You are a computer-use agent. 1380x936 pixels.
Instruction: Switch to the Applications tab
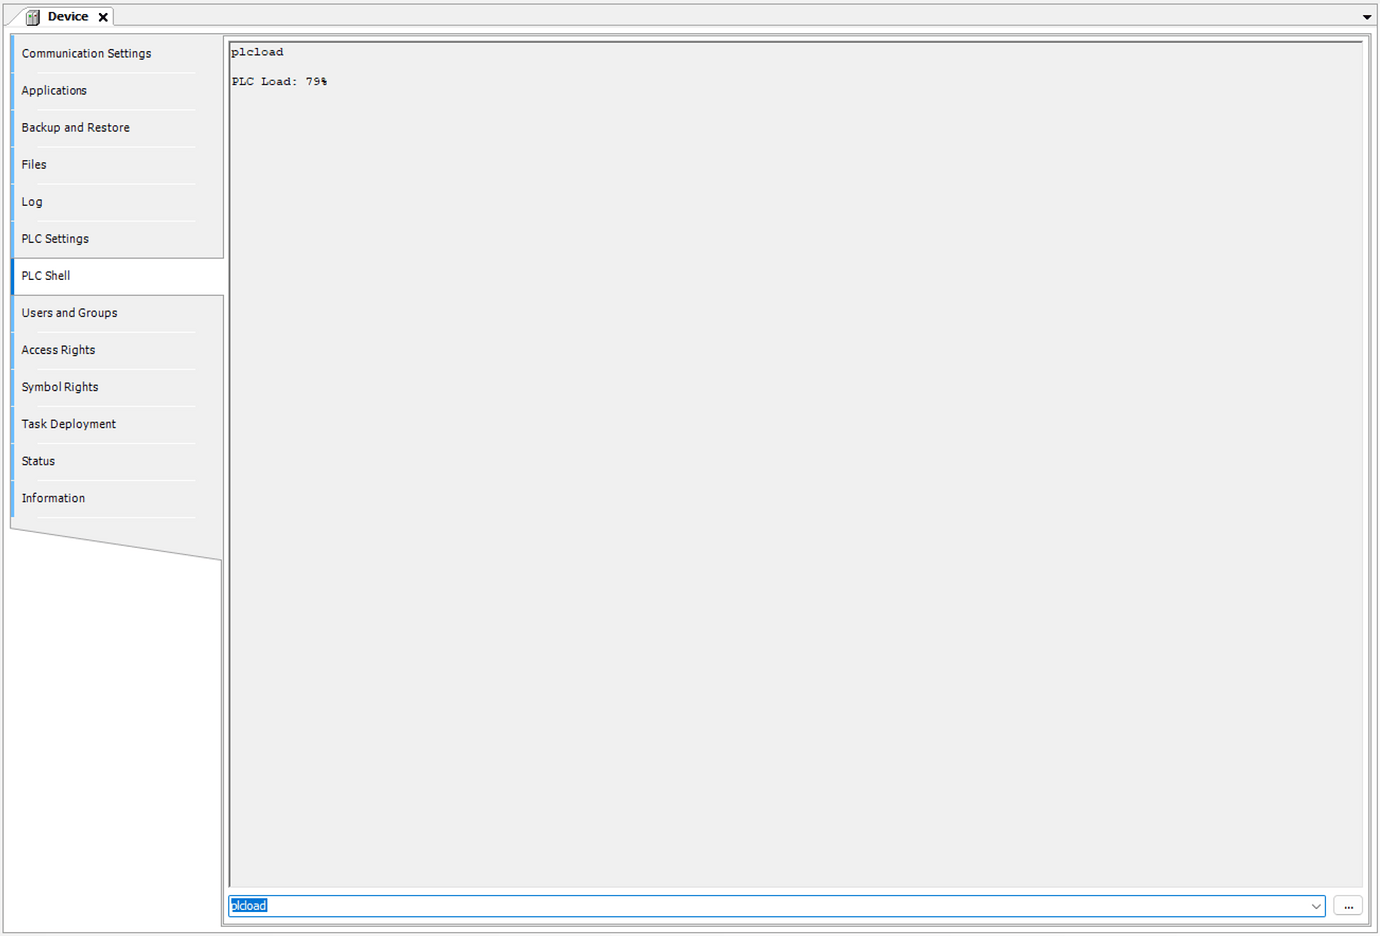click(x=54, y=91)
